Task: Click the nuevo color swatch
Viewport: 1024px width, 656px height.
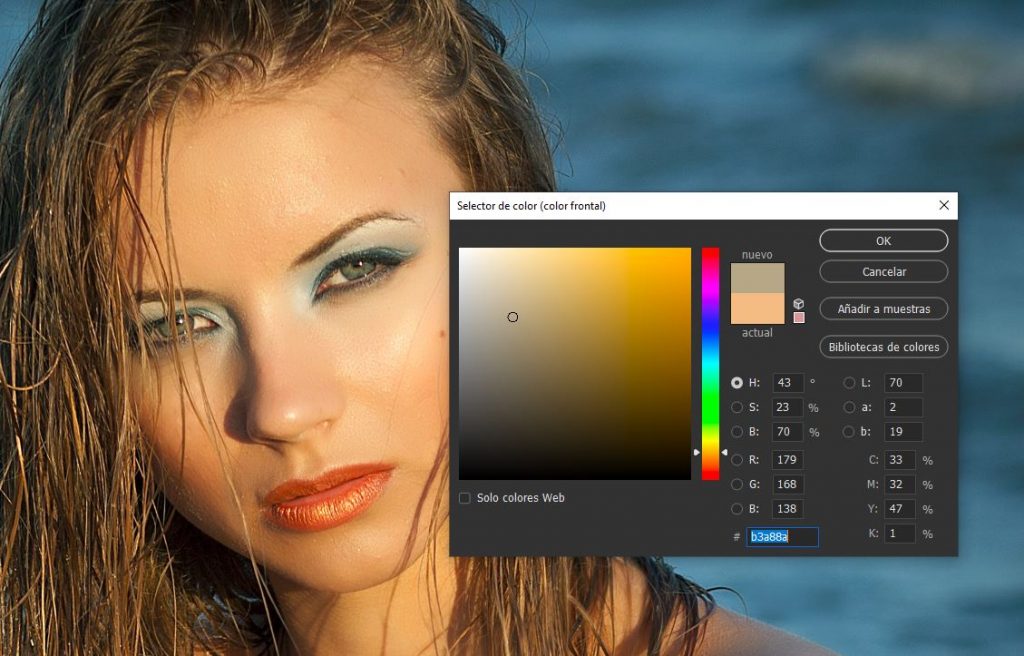Action: 757,278
